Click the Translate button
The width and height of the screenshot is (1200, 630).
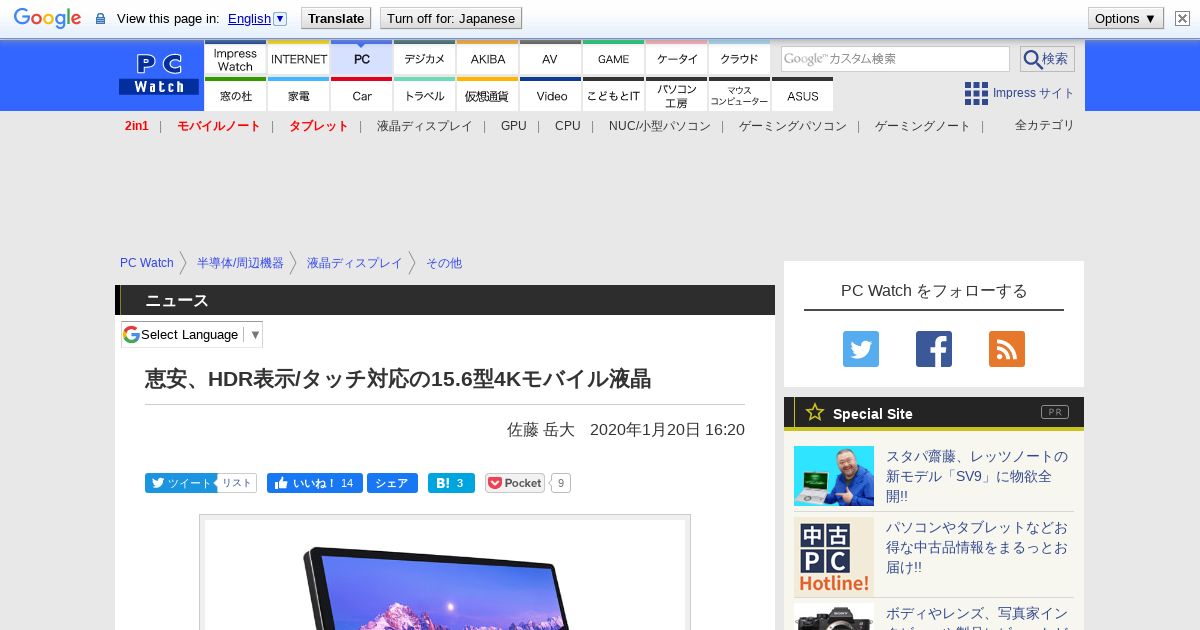click(336, 18)
